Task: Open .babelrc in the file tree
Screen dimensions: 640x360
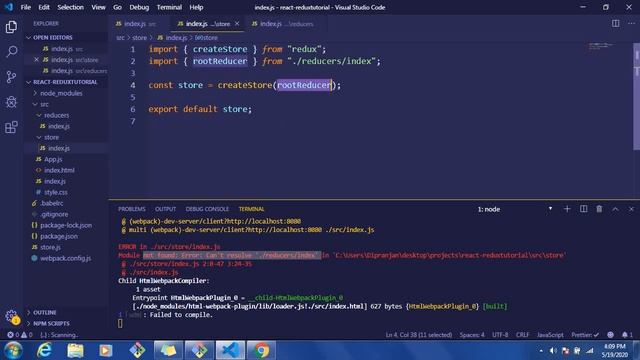Action: click(x=51, y=203)
